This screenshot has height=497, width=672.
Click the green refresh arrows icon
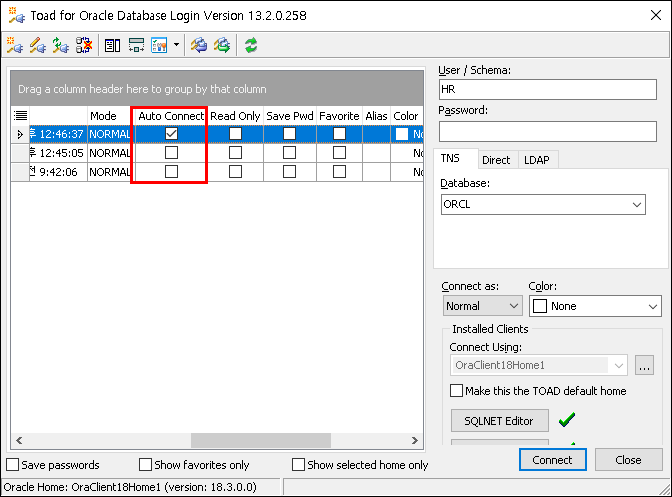point(251,45)
